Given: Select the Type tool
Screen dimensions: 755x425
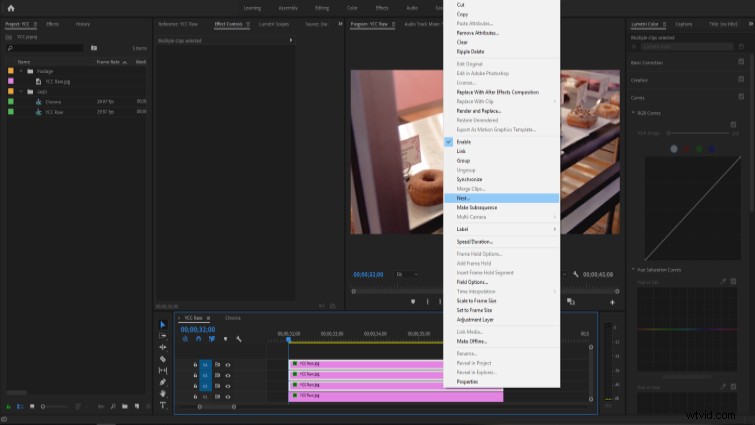Looking at the screenshot, I should pyautogui.click(x=163, y=405).
